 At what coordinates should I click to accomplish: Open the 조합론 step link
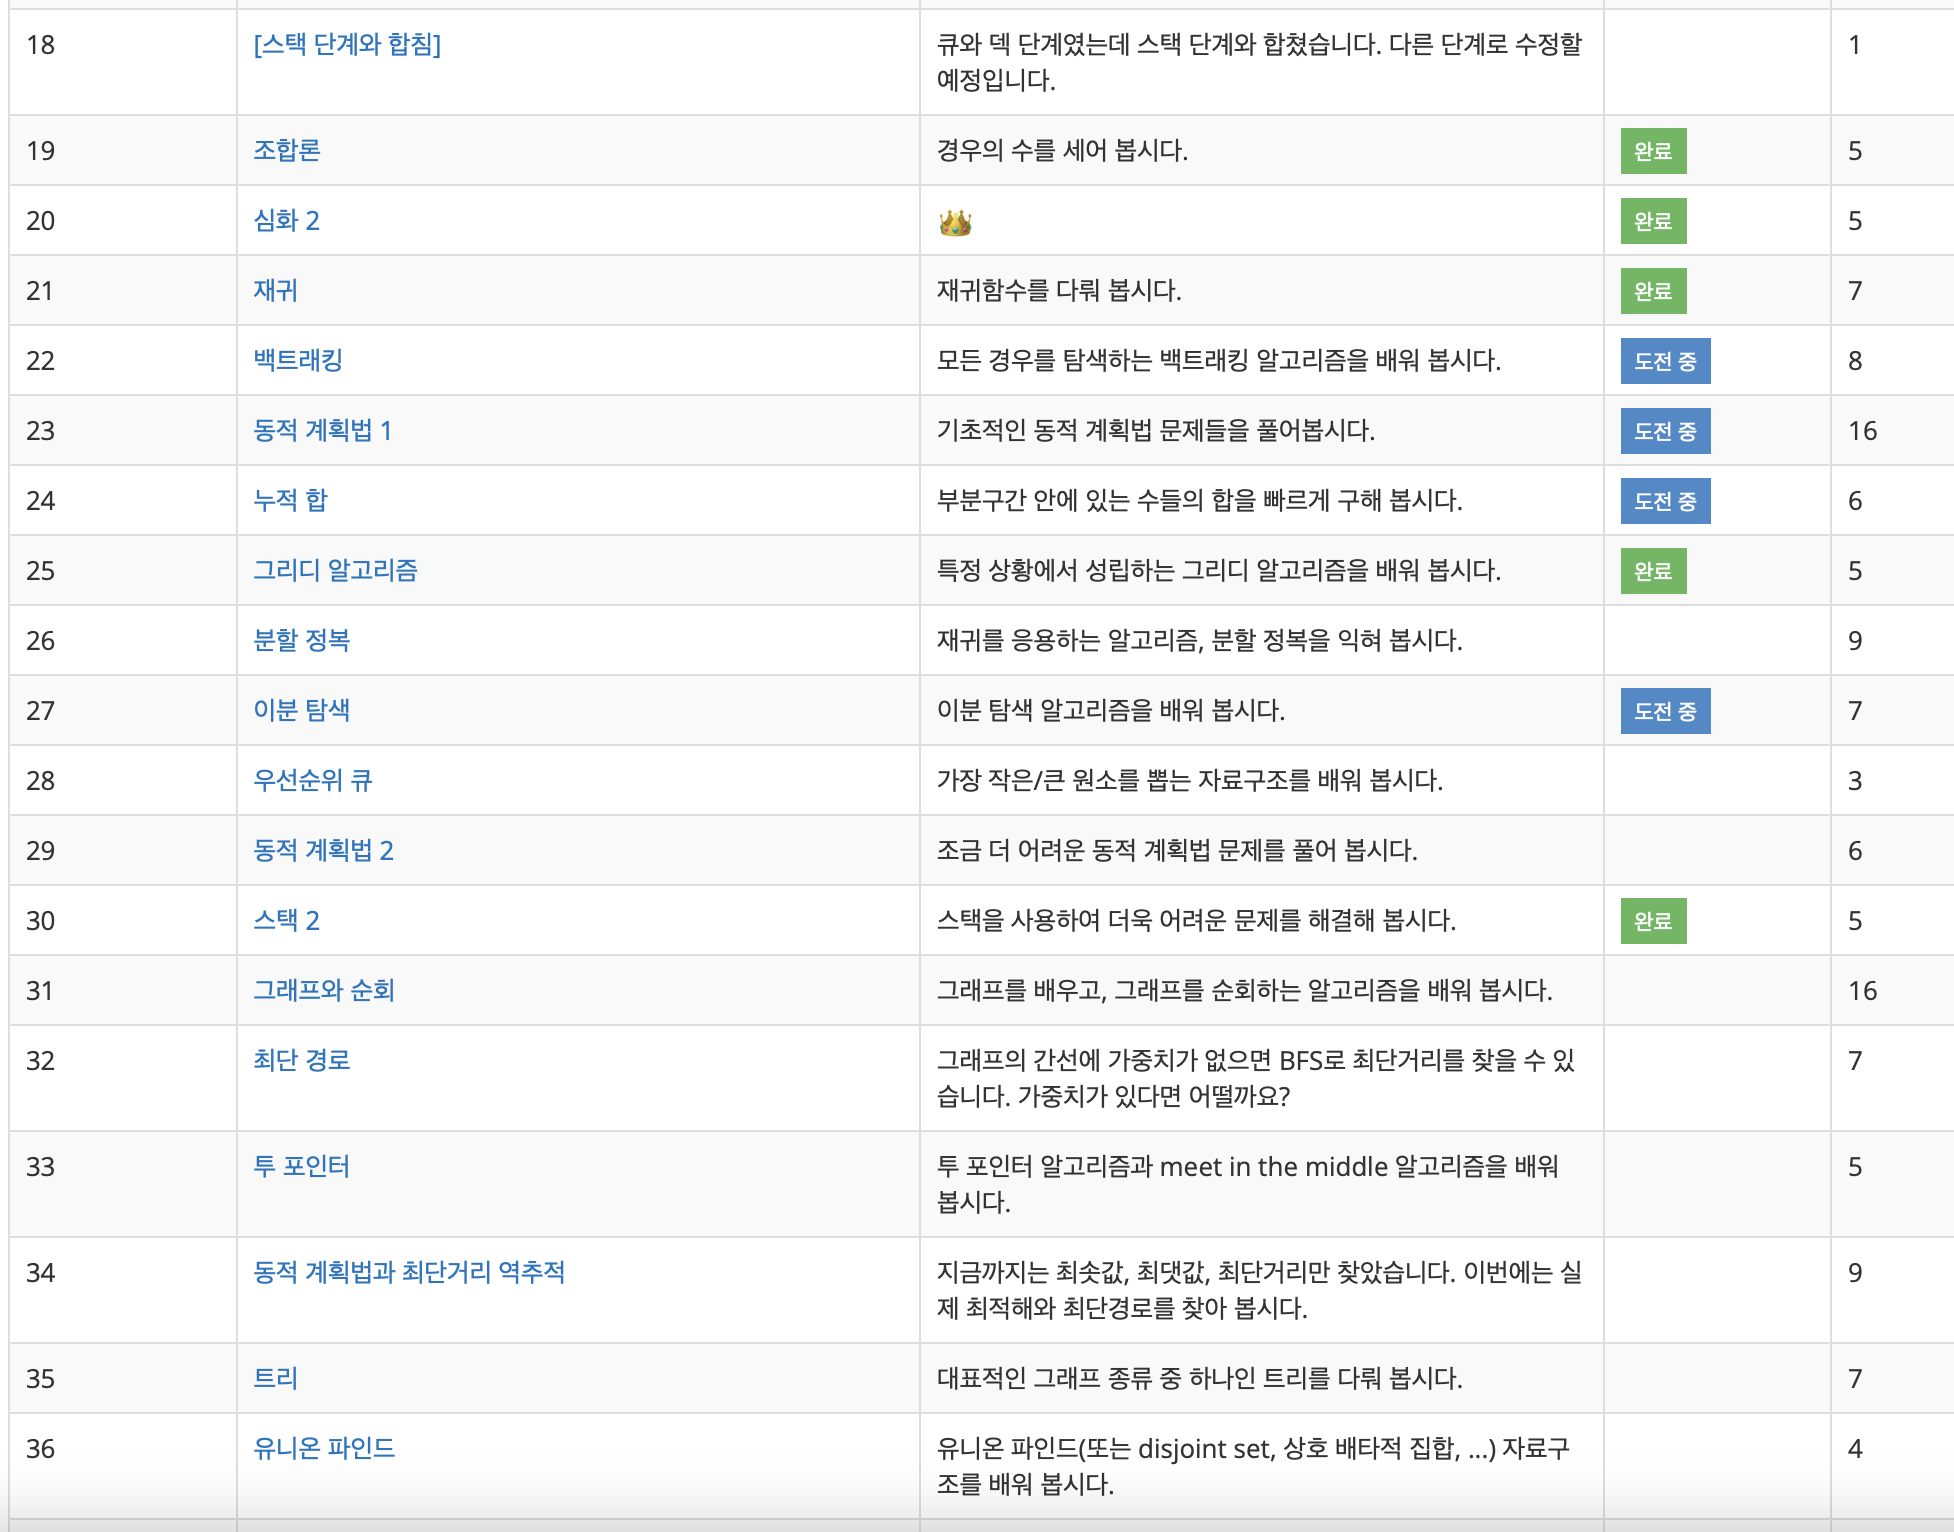point(286,150)
